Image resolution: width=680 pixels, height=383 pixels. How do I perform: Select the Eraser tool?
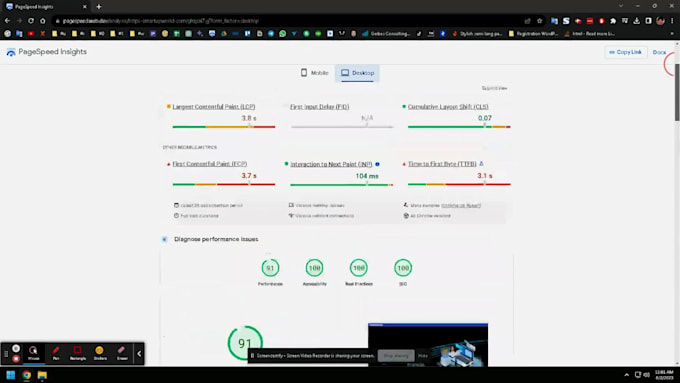pos(122,353)
